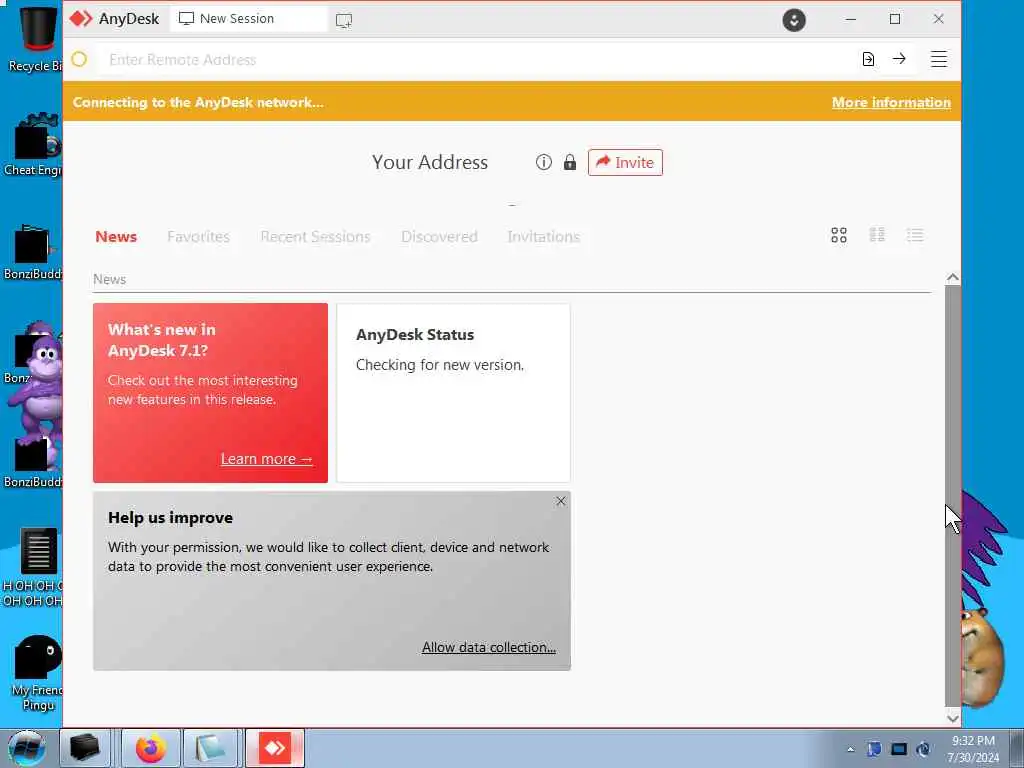
Task: Select small tiles view icon
Action: [877, 234]
